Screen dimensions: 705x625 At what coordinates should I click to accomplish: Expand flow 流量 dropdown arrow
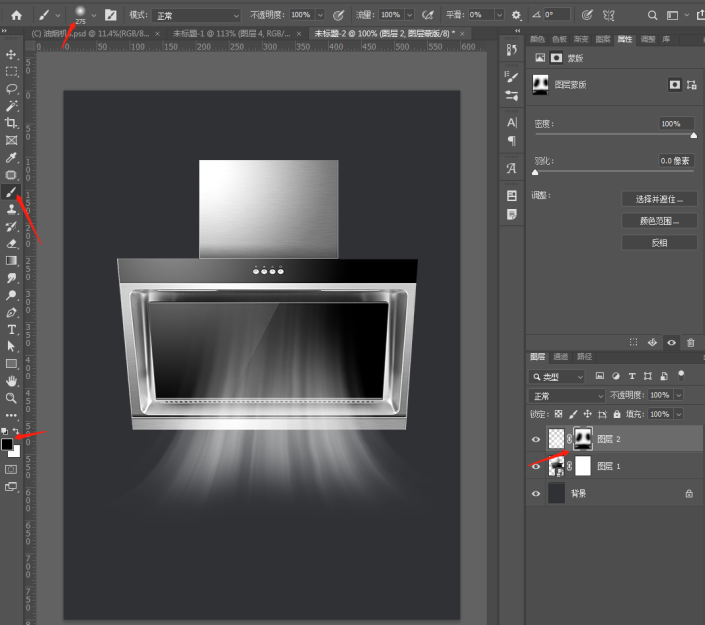pos(410,15)
